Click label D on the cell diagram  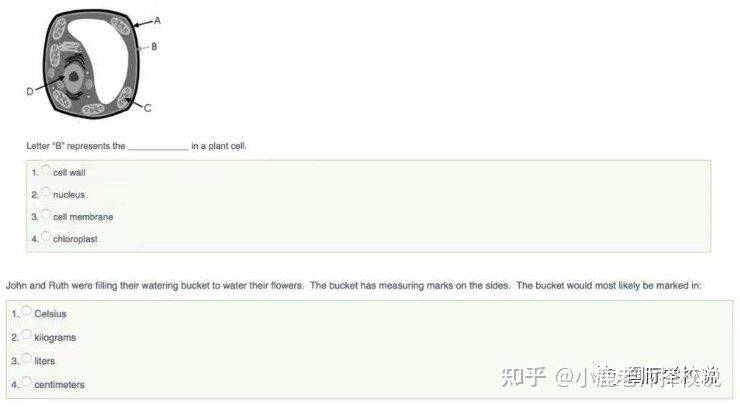point(30,92)
